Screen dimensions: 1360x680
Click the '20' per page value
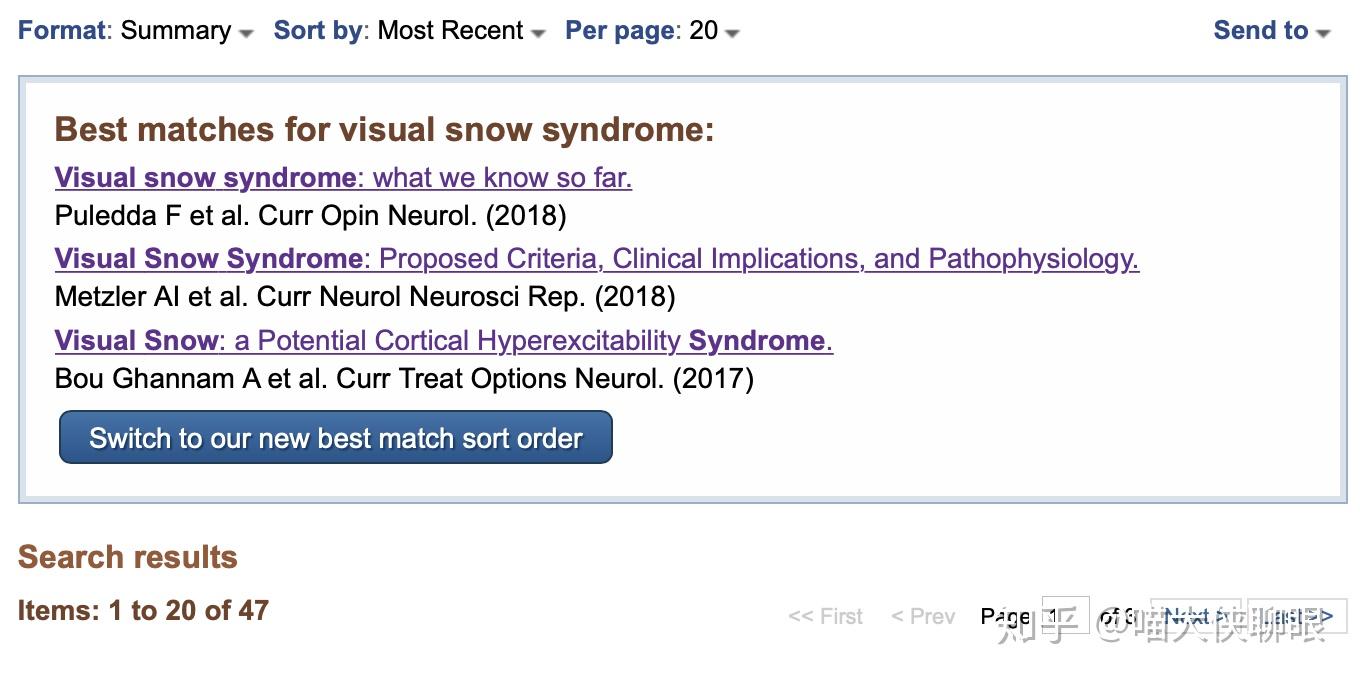(703, 31)
